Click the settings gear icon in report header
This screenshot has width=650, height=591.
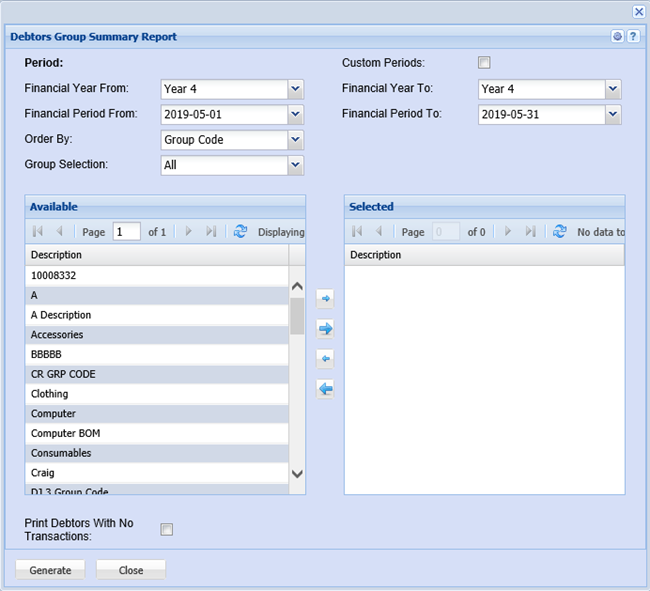click(618, 37)
